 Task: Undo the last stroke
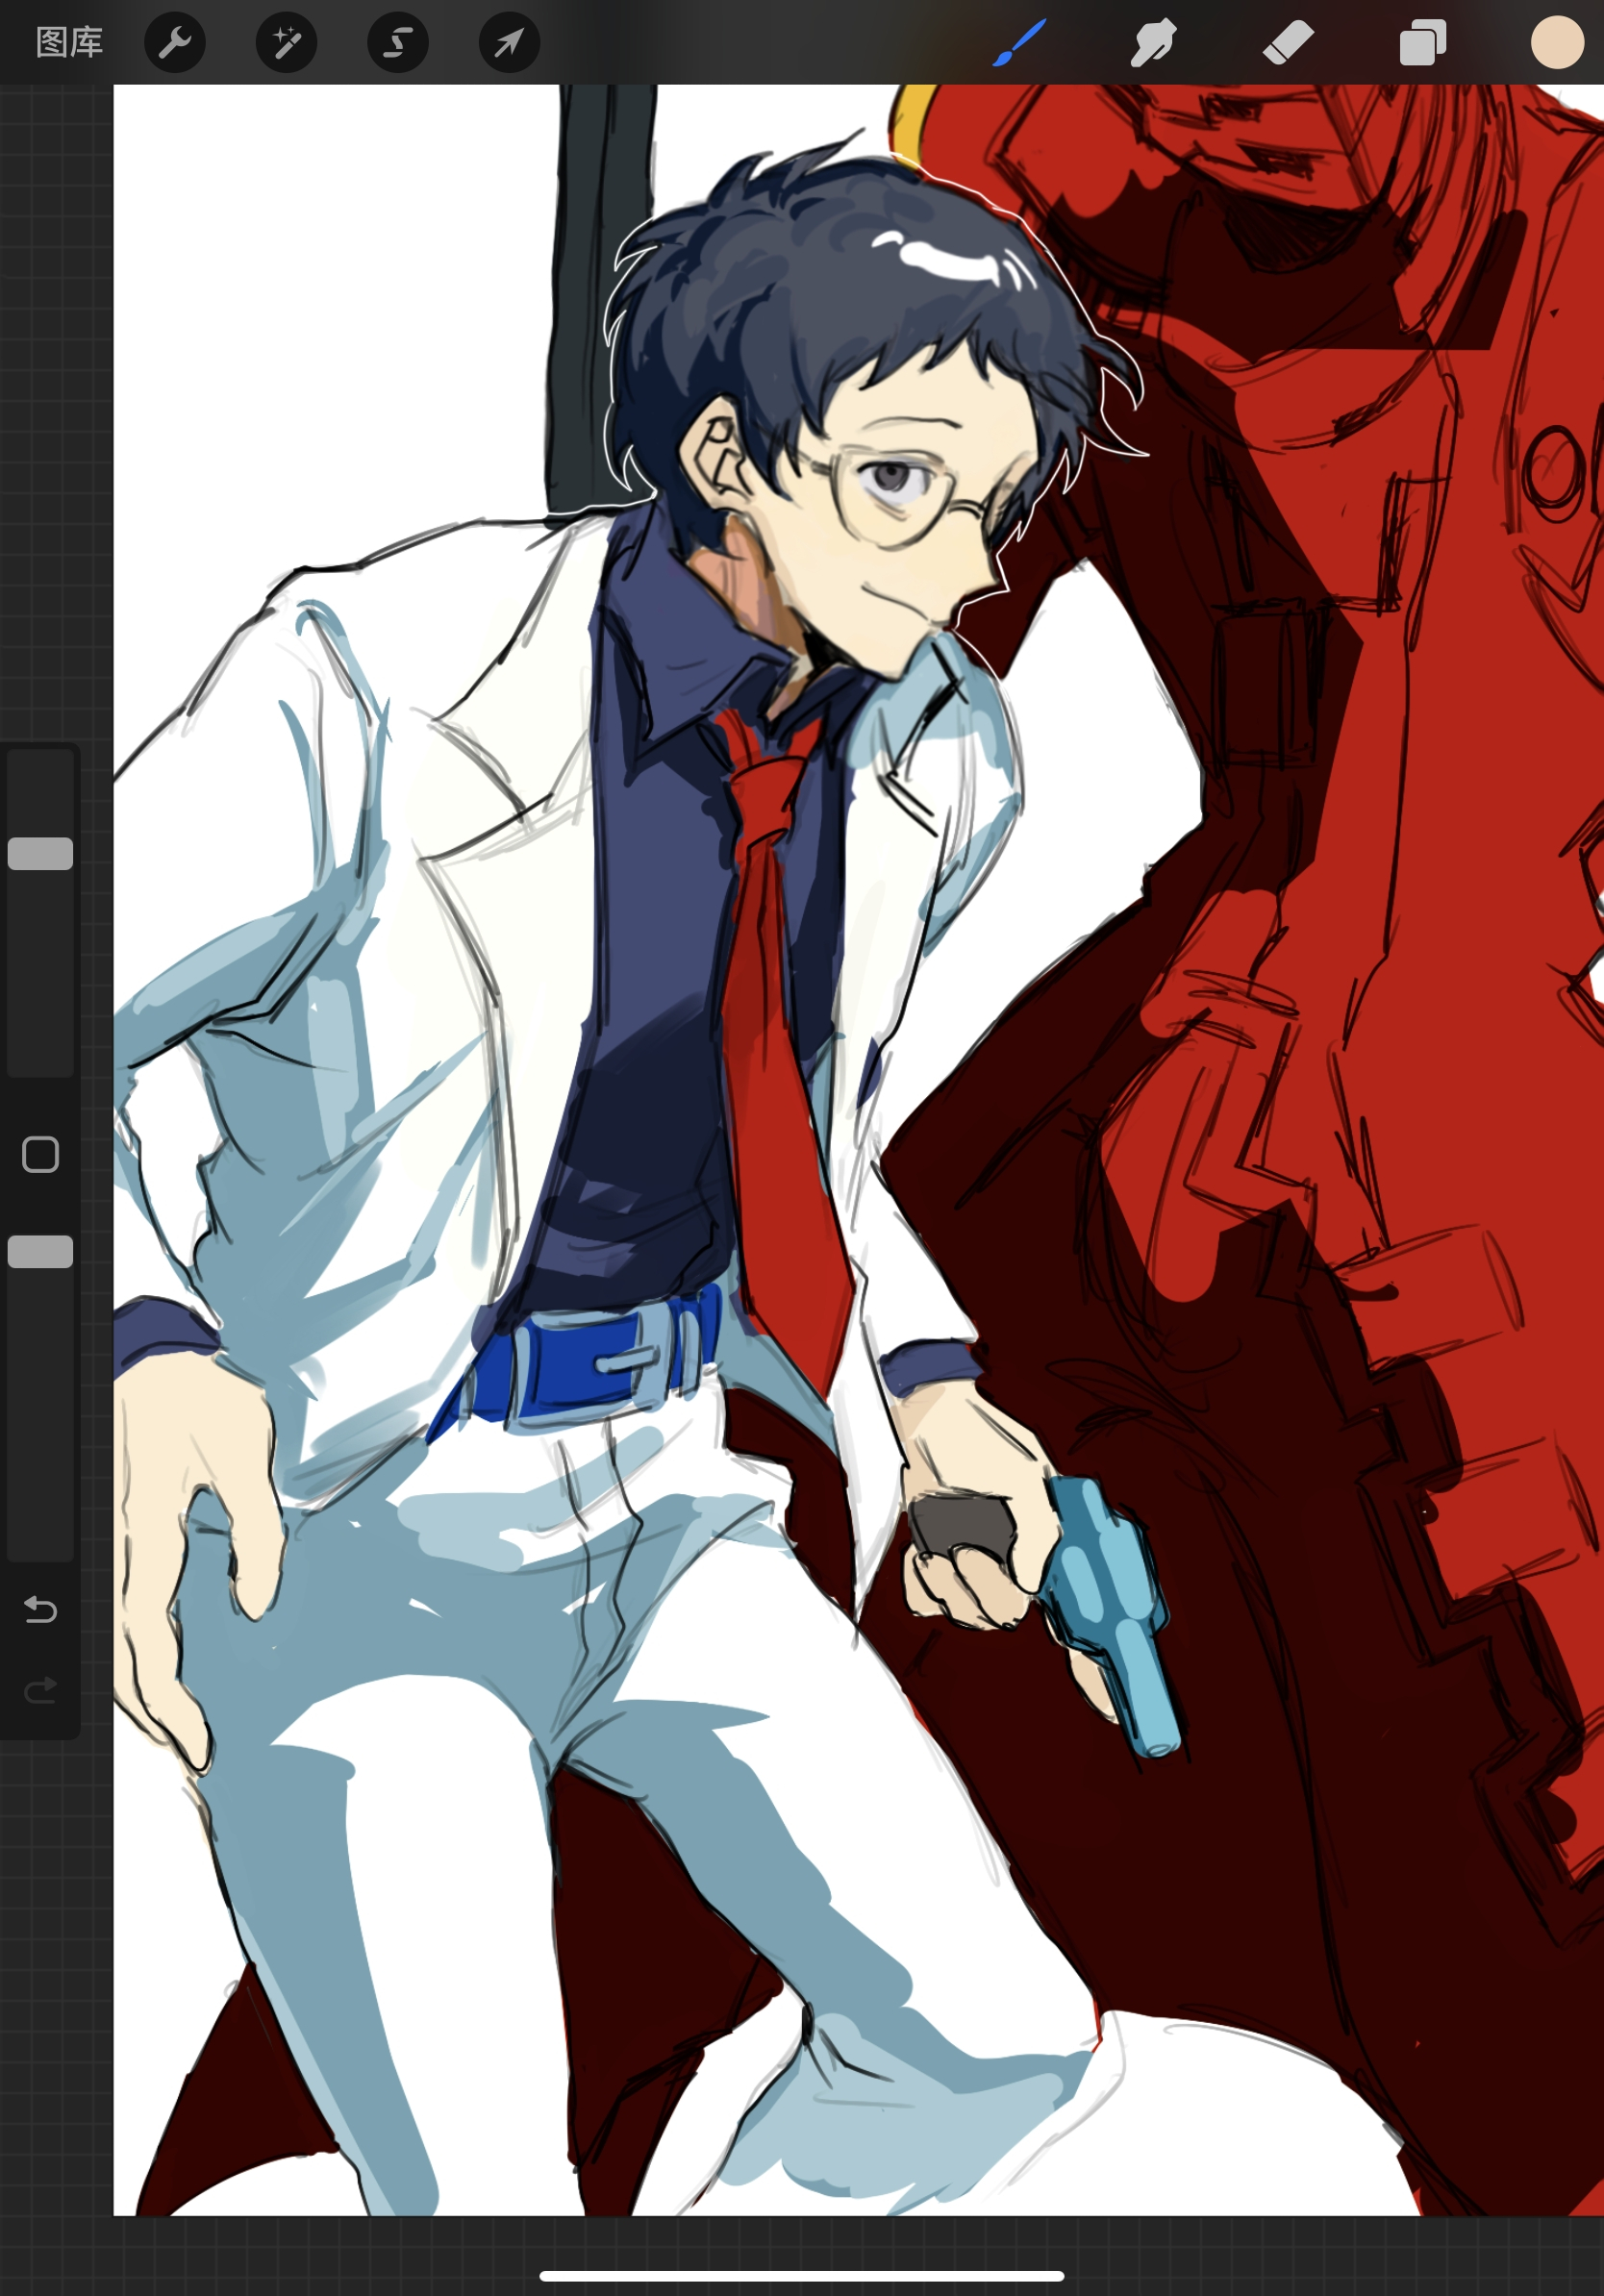(41, 1609)
